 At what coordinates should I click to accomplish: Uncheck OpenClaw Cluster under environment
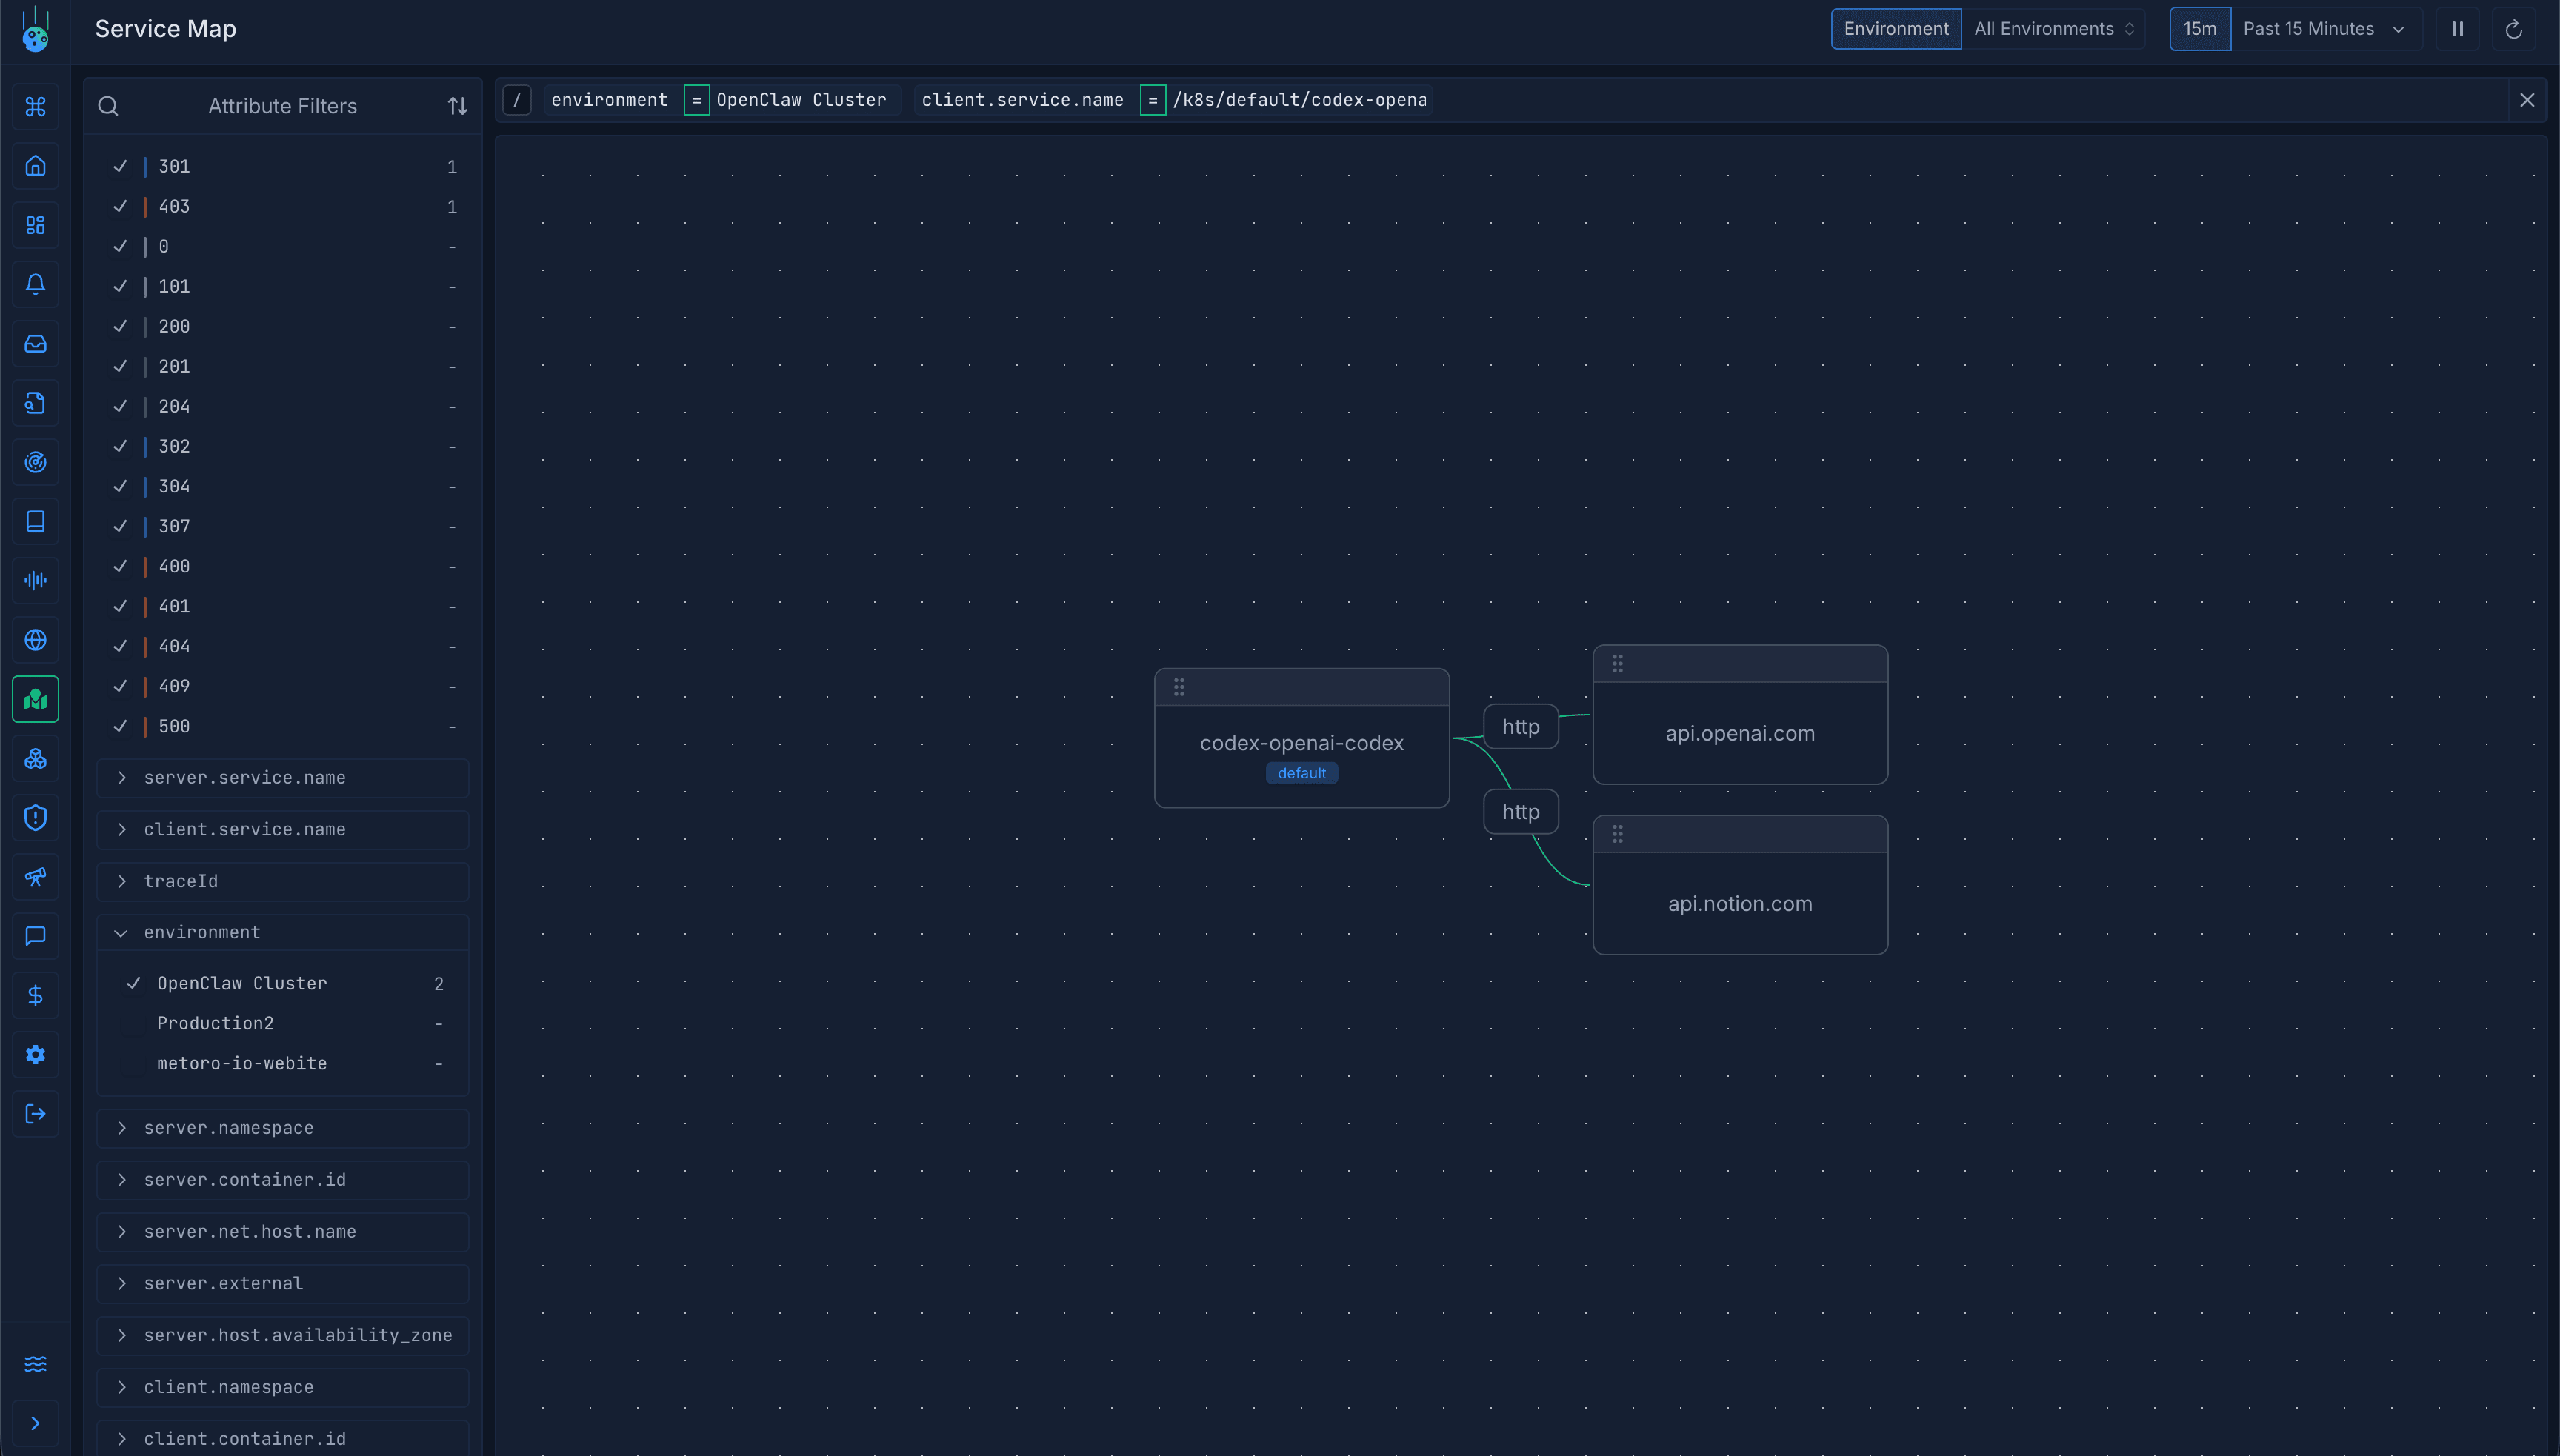134,983
